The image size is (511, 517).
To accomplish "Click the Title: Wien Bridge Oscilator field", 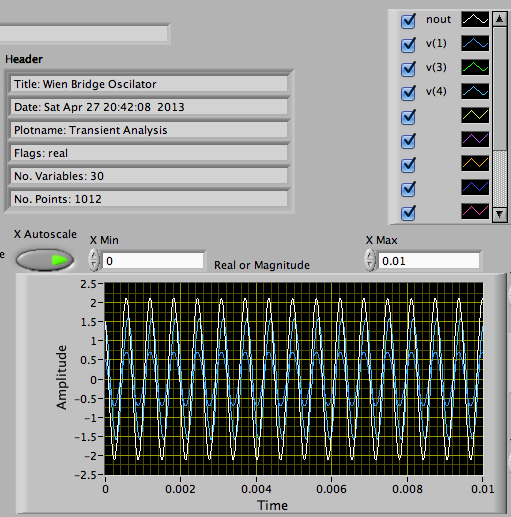I will [149, 84].
